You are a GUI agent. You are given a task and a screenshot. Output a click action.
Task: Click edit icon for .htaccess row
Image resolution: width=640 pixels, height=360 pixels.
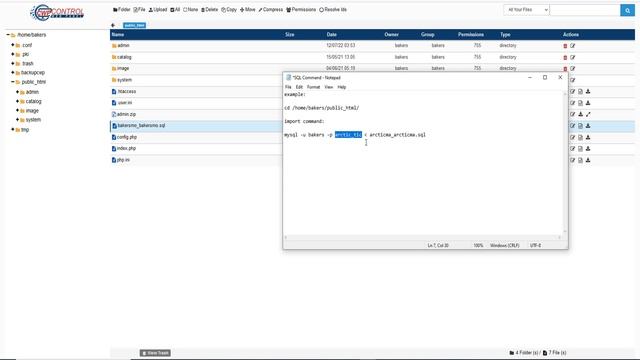coord(573,91)
